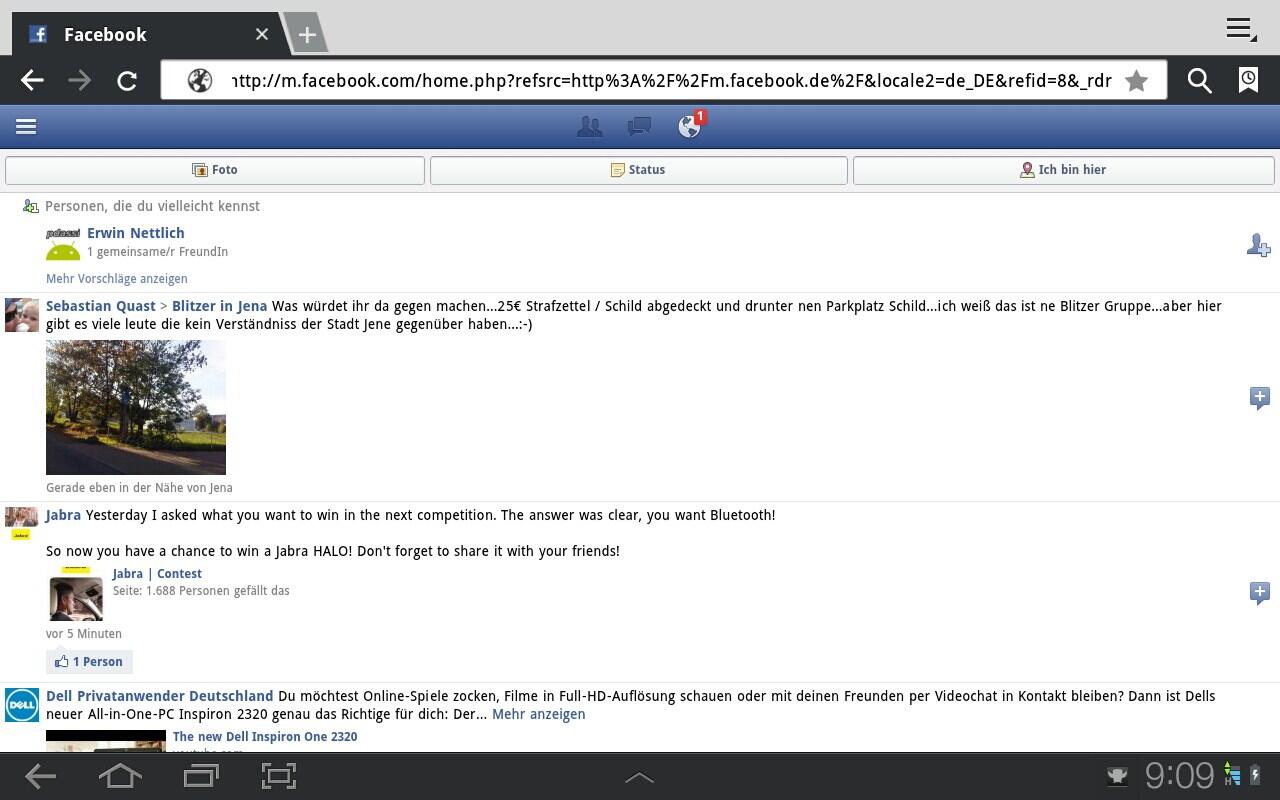
Task: Like with the 1 Person button
Action: (89, 661)
